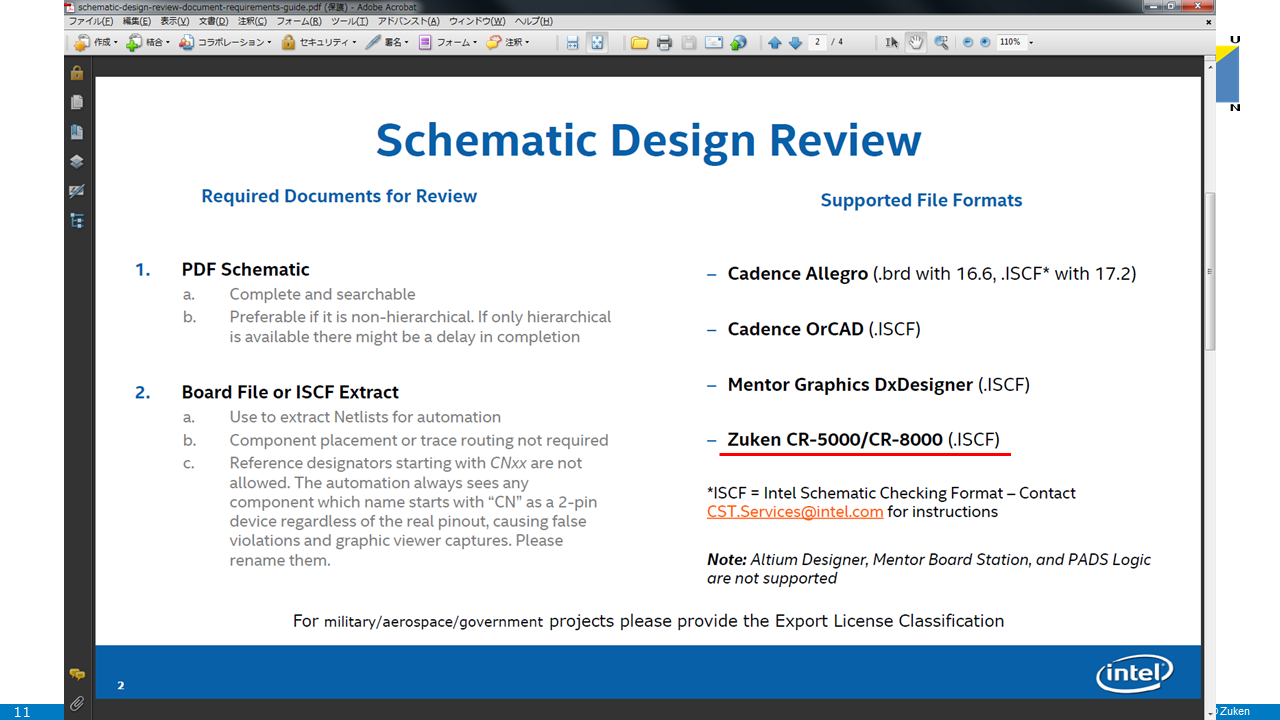This screenshot has height=720, width=1280.
Task: Open the 表示(V) menu
Action: coord(175,21)
